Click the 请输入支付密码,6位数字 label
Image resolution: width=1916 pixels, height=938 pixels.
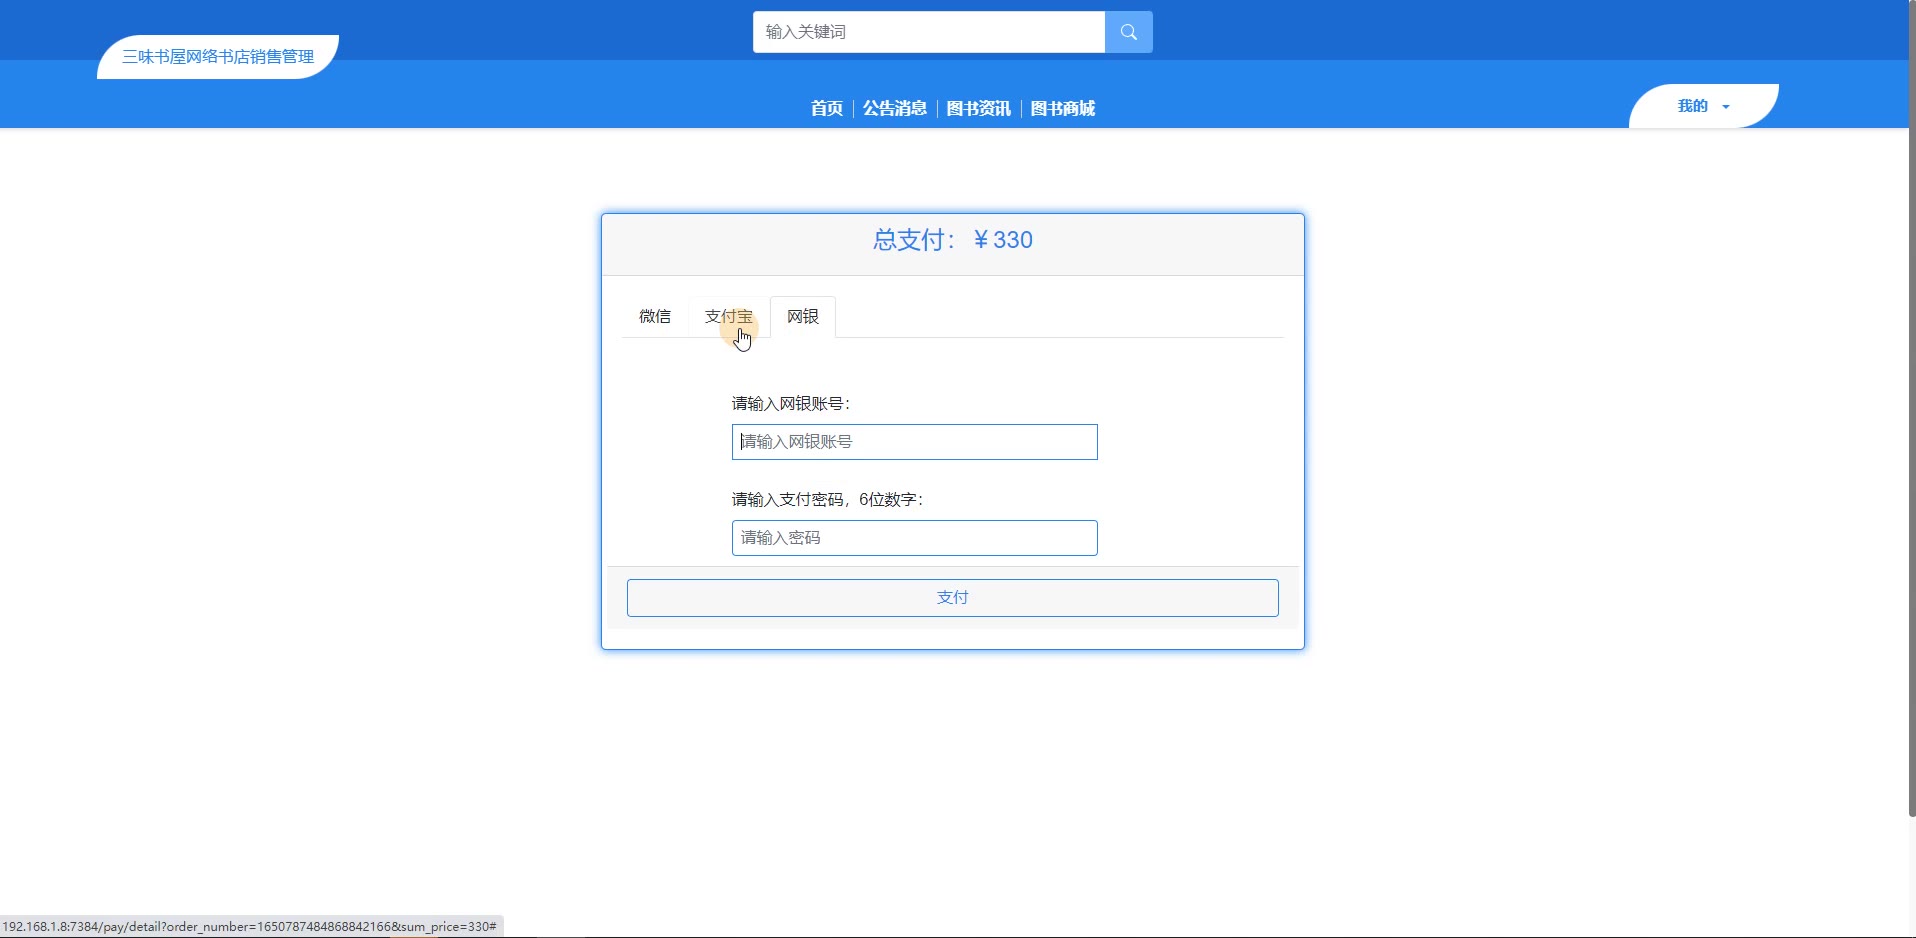coord(827,500)
